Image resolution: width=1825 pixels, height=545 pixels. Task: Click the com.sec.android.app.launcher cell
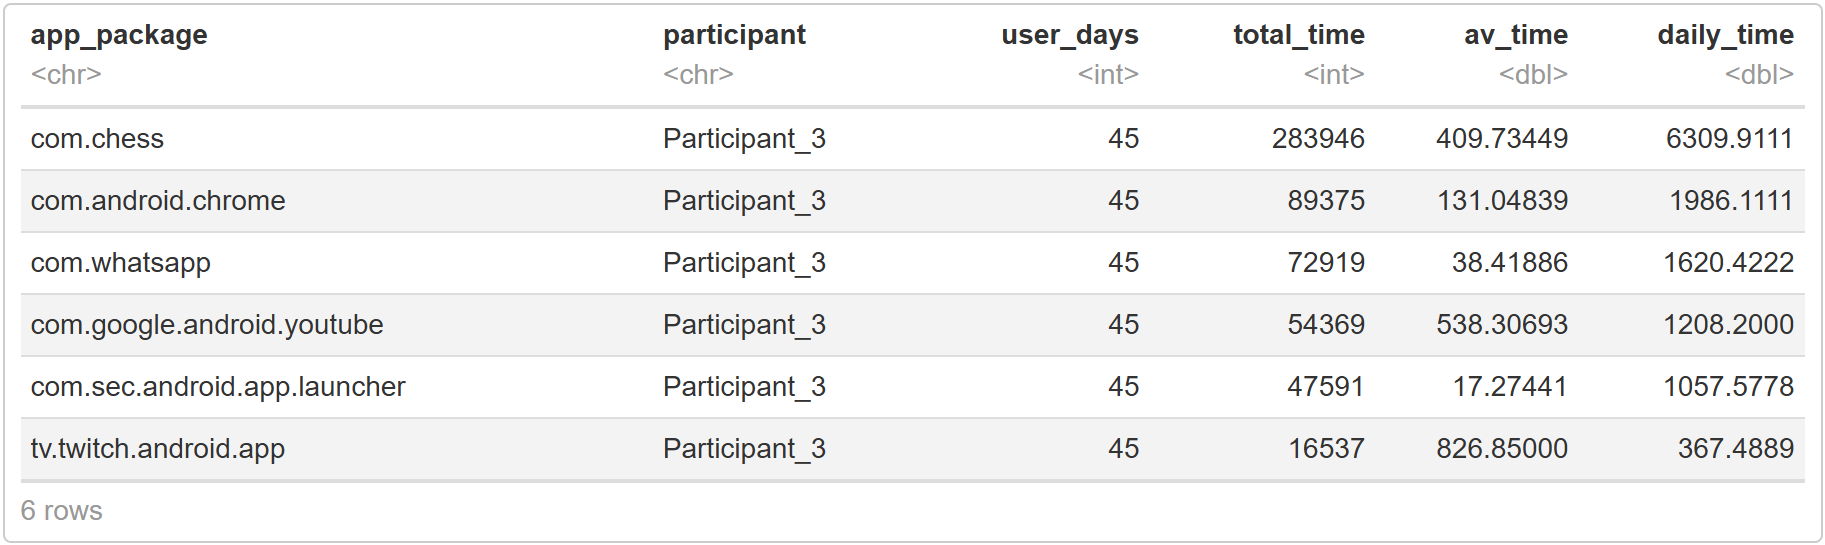(218, 387)
